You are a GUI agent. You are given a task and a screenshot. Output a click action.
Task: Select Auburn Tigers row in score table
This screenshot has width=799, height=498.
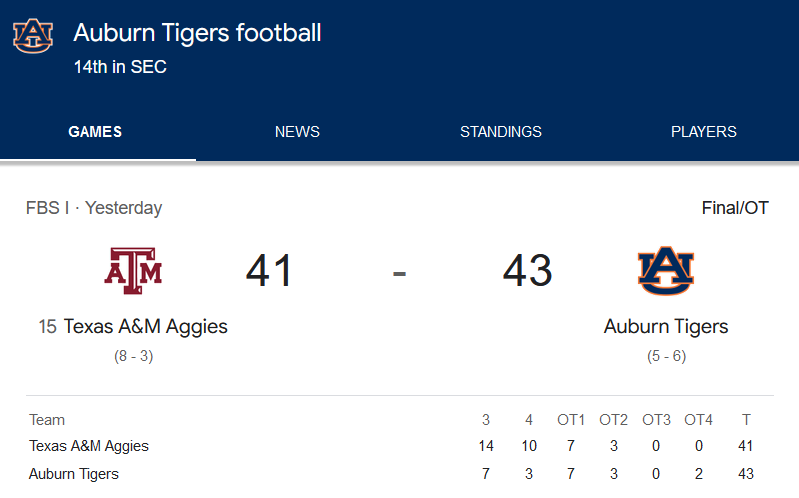point(74,474)
